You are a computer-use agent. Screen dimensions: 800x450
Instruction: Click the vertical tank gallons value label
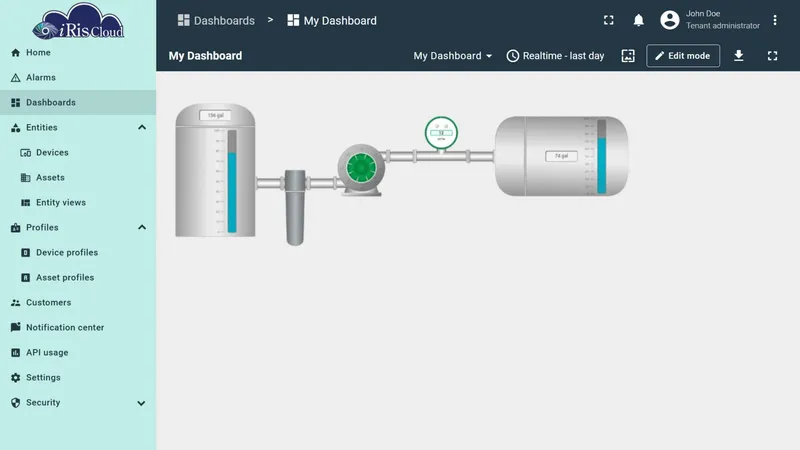(215, 115)
